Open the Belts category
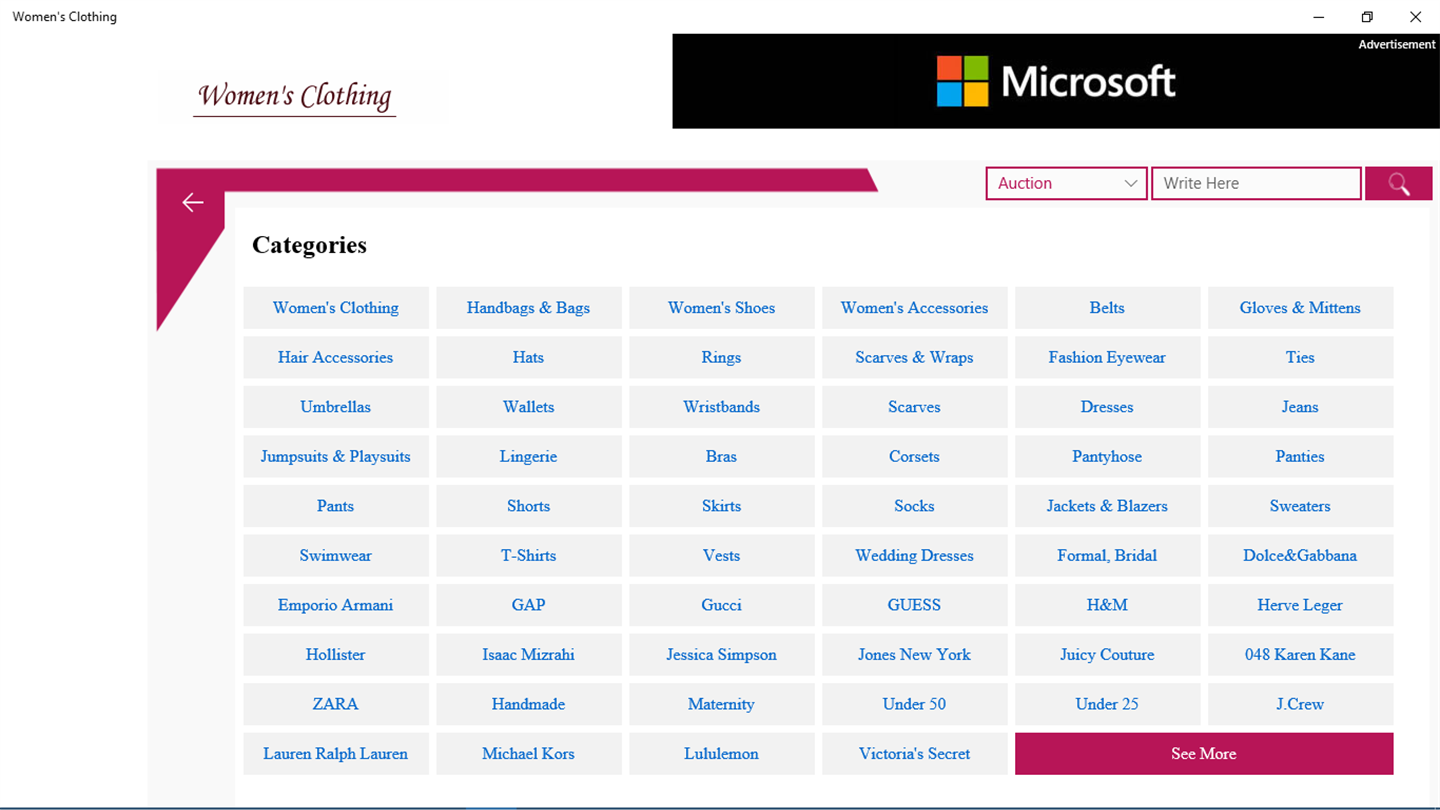The height and width of the screenshot is (810, 1440). 1108,308
